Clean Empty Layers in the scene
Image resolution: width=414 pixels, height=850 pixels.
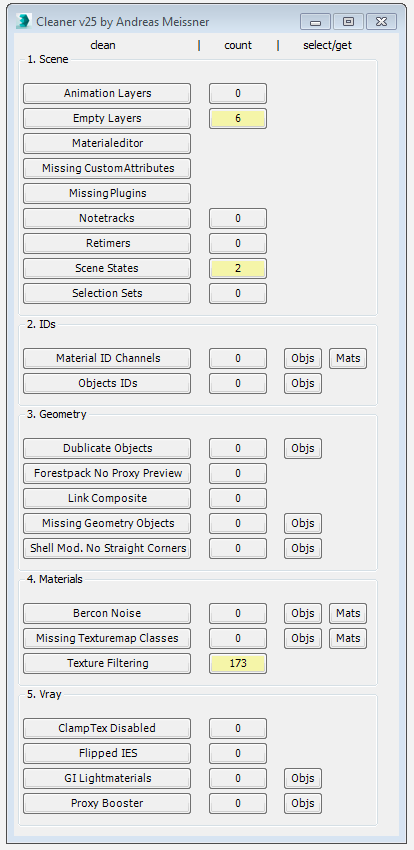tap(107, 118)
